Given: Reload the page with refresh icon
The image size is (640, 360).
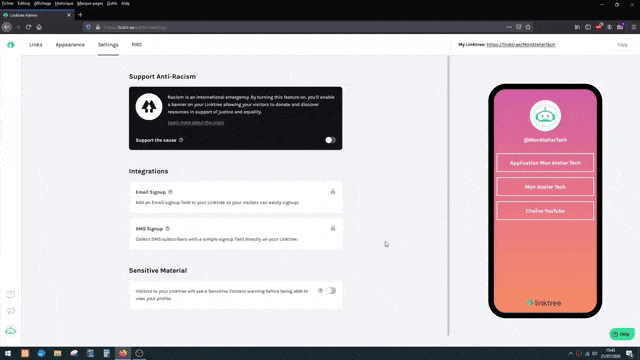Looking at the screenshot, I should 28,27.
